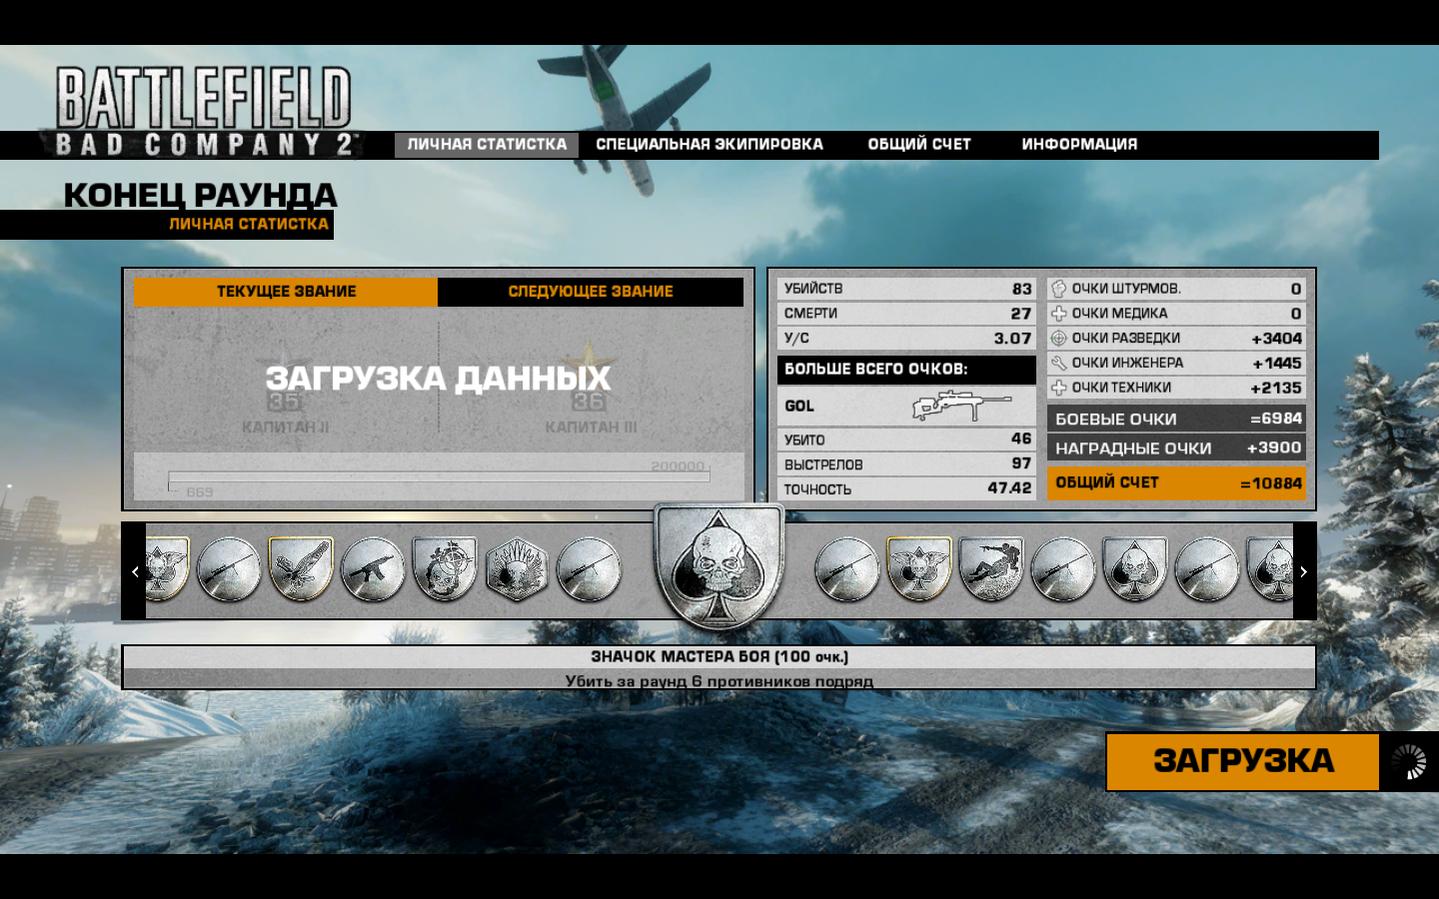
Task: Click the hexagonal explosion badge
Action: [516, 570]
